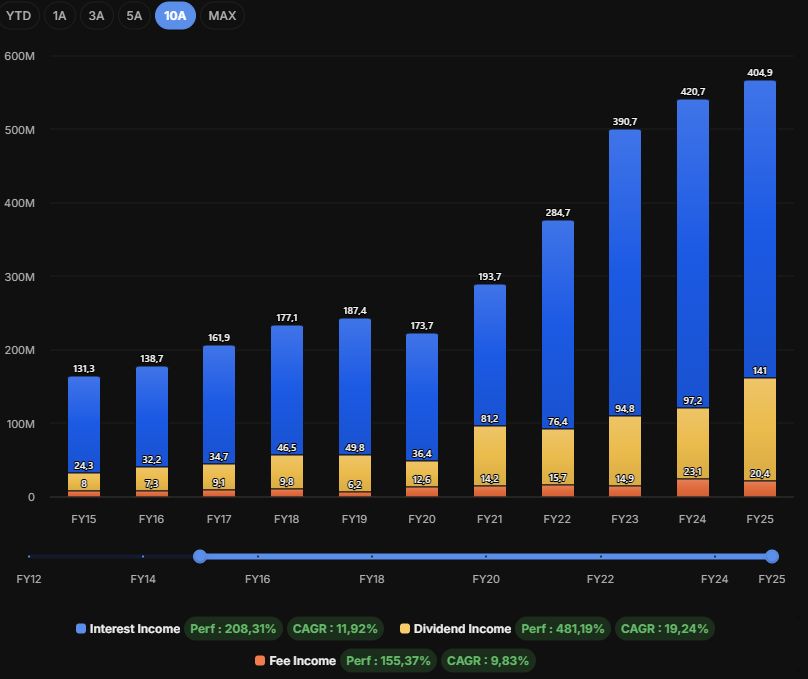The height and width of the screenshot is (679, 808).
Task: Switch to the MAX range tab
Action: click(222, 16)
